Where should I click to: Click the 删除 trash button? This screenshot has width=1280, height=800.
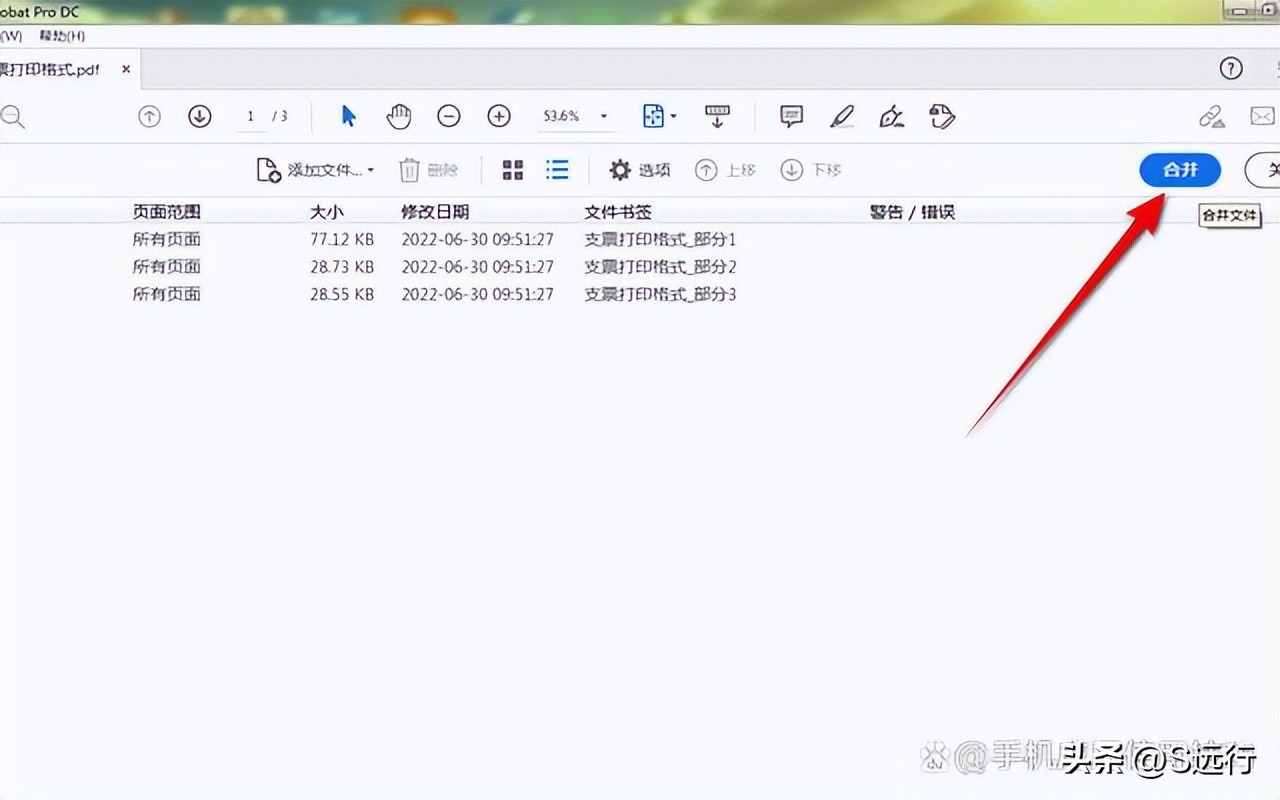click(428, 170)
